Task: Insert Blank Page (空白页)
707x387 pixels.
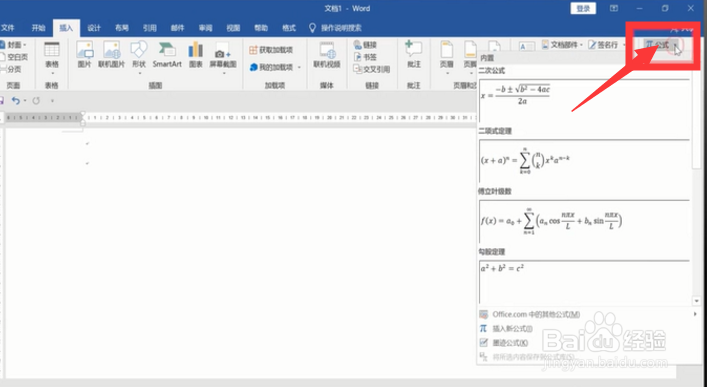Action: click(x=15, y=57)
